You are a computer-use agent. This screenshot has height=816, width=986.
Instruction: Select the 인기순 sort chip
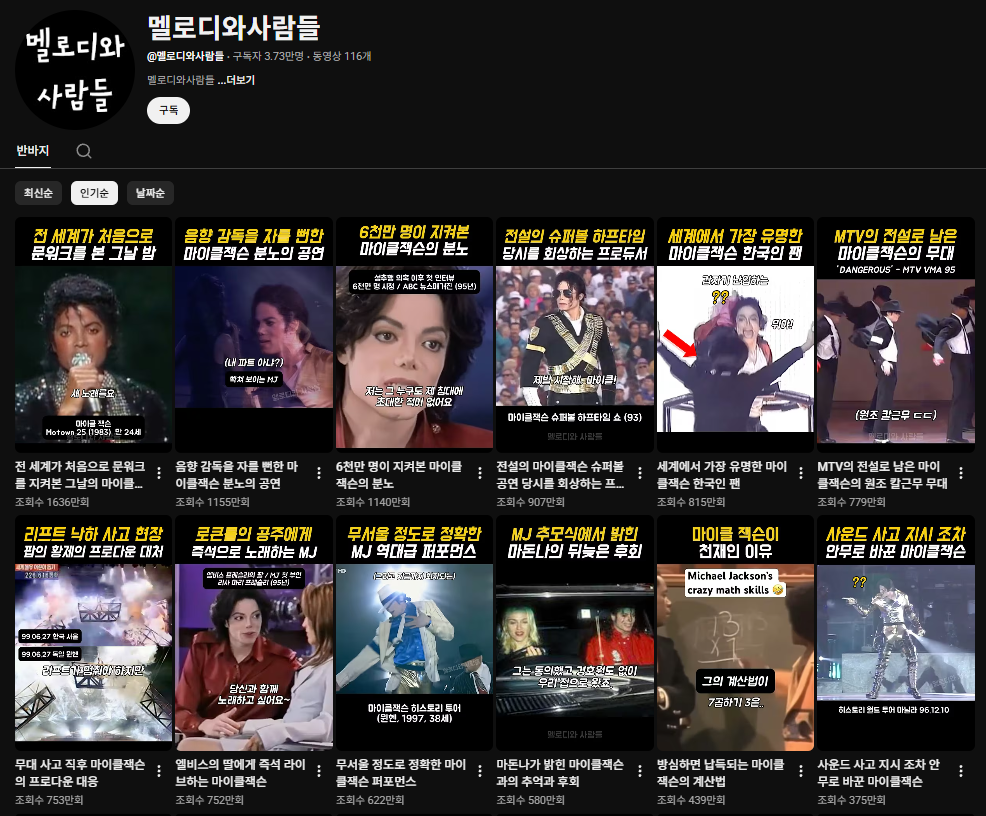(x=94, y=193)
